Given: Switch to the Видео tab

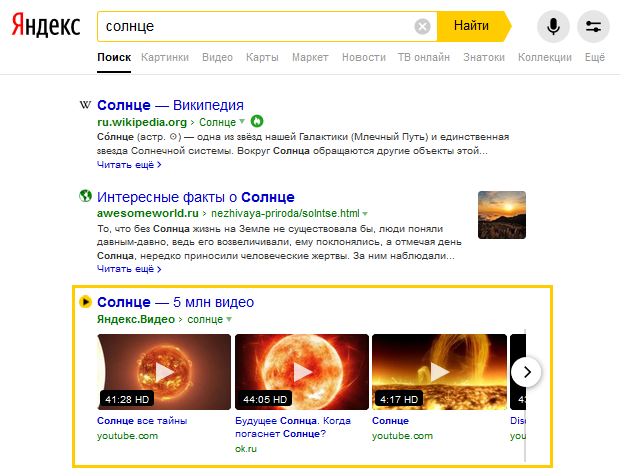Looking at the screenshot, I should point(217,57).
